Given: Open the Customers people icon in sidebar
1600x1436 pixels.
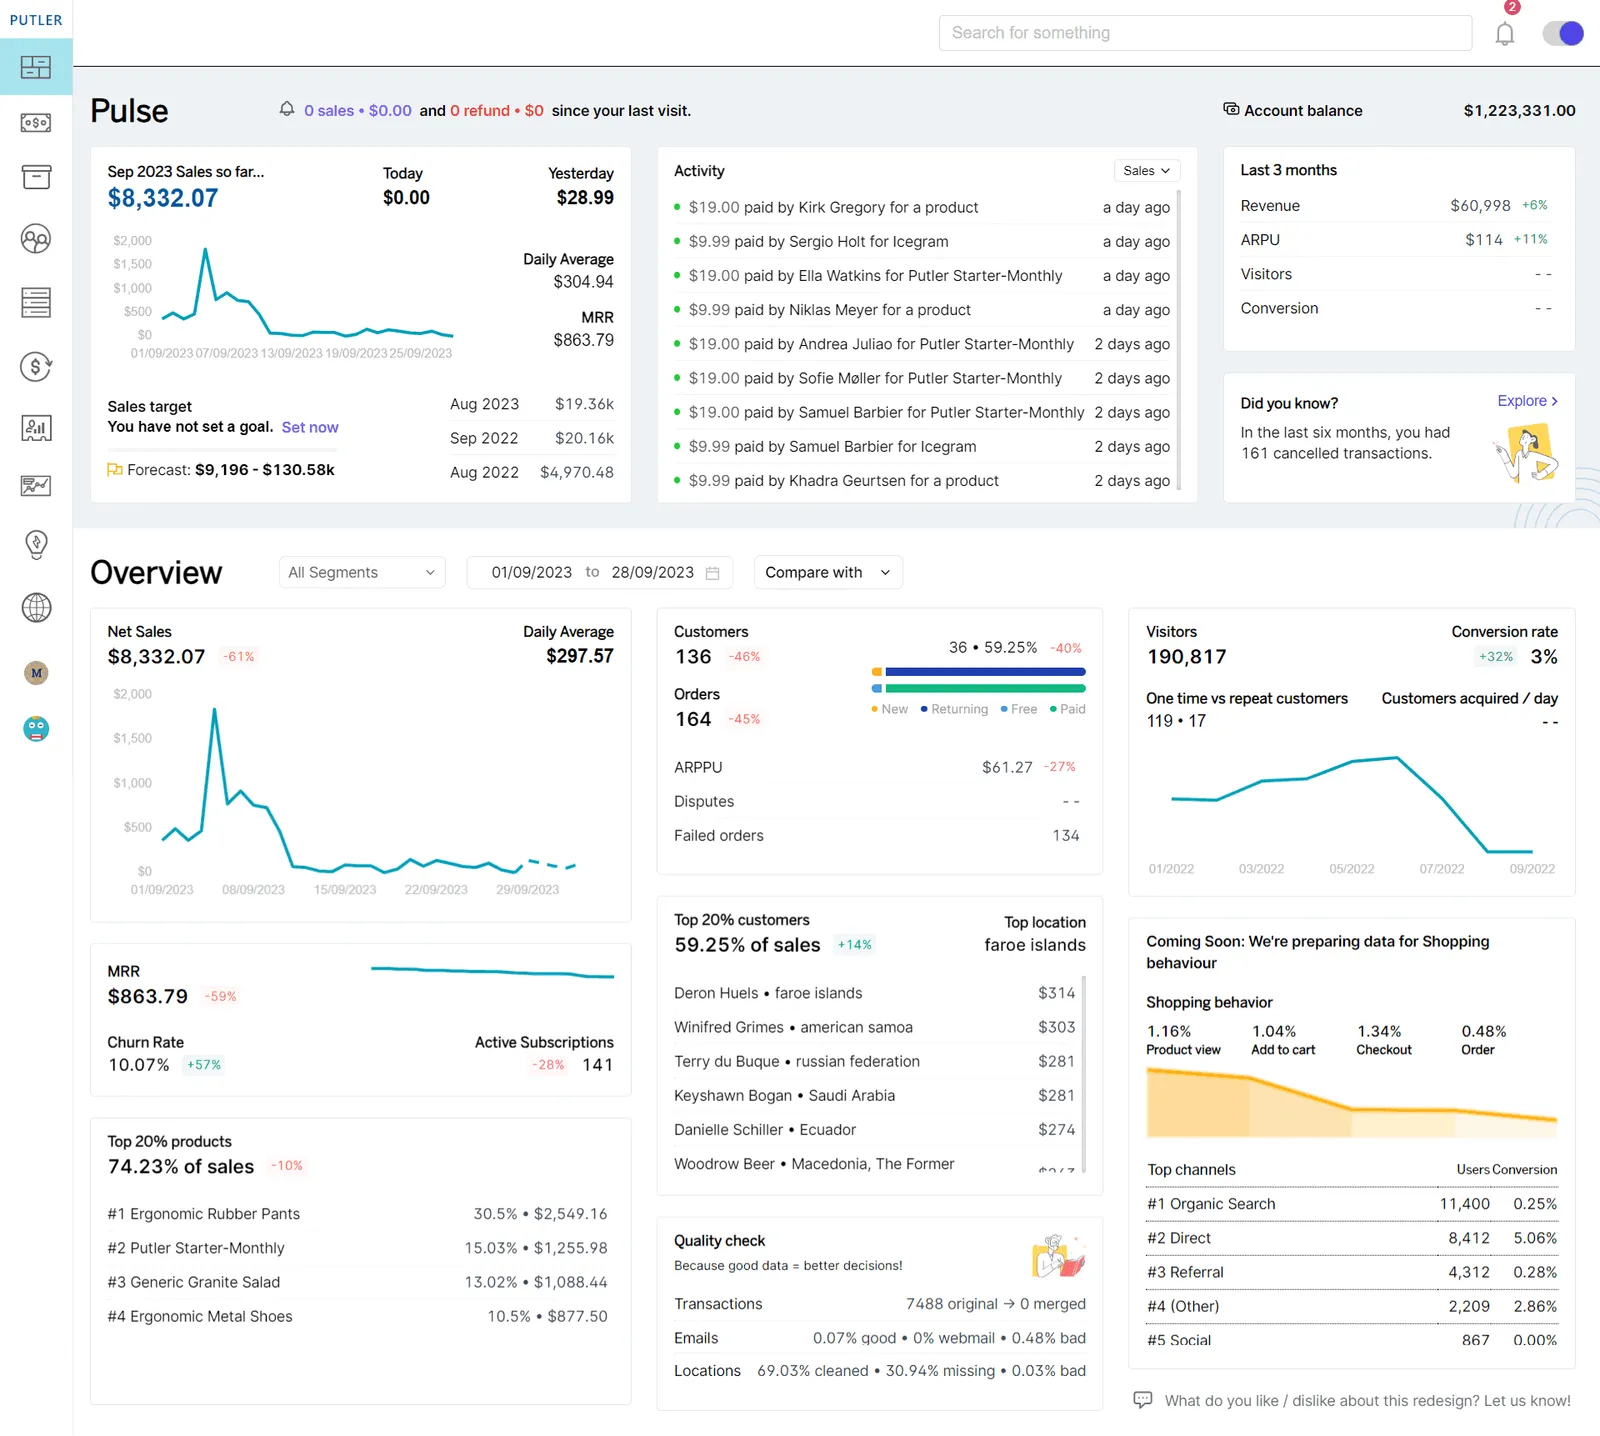Looking at the screenshot, I should 36,239.
